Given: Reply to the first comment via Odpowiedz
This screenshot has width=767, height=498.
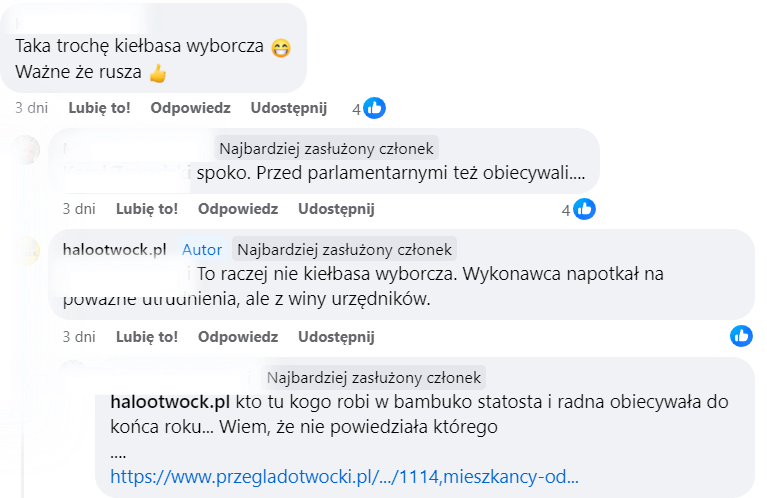Looking at the screenshot, I should click(190, 108).
